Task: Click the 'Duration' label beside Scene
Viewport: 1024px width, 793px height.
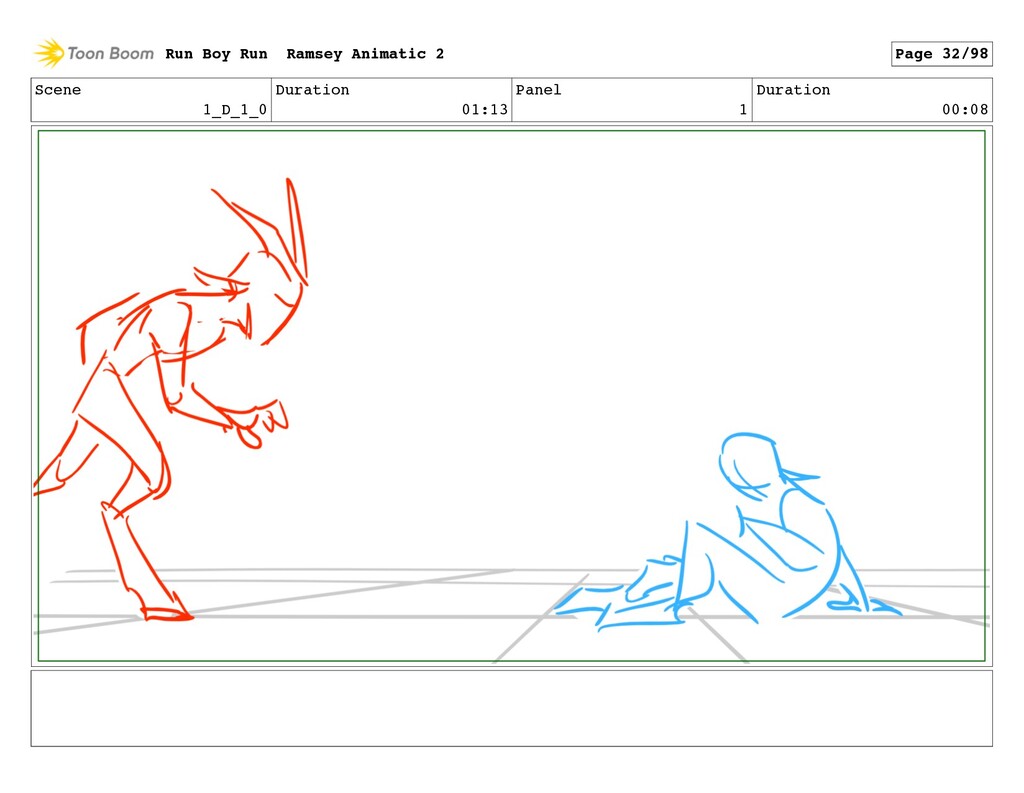Action: [x=312, y=89]
